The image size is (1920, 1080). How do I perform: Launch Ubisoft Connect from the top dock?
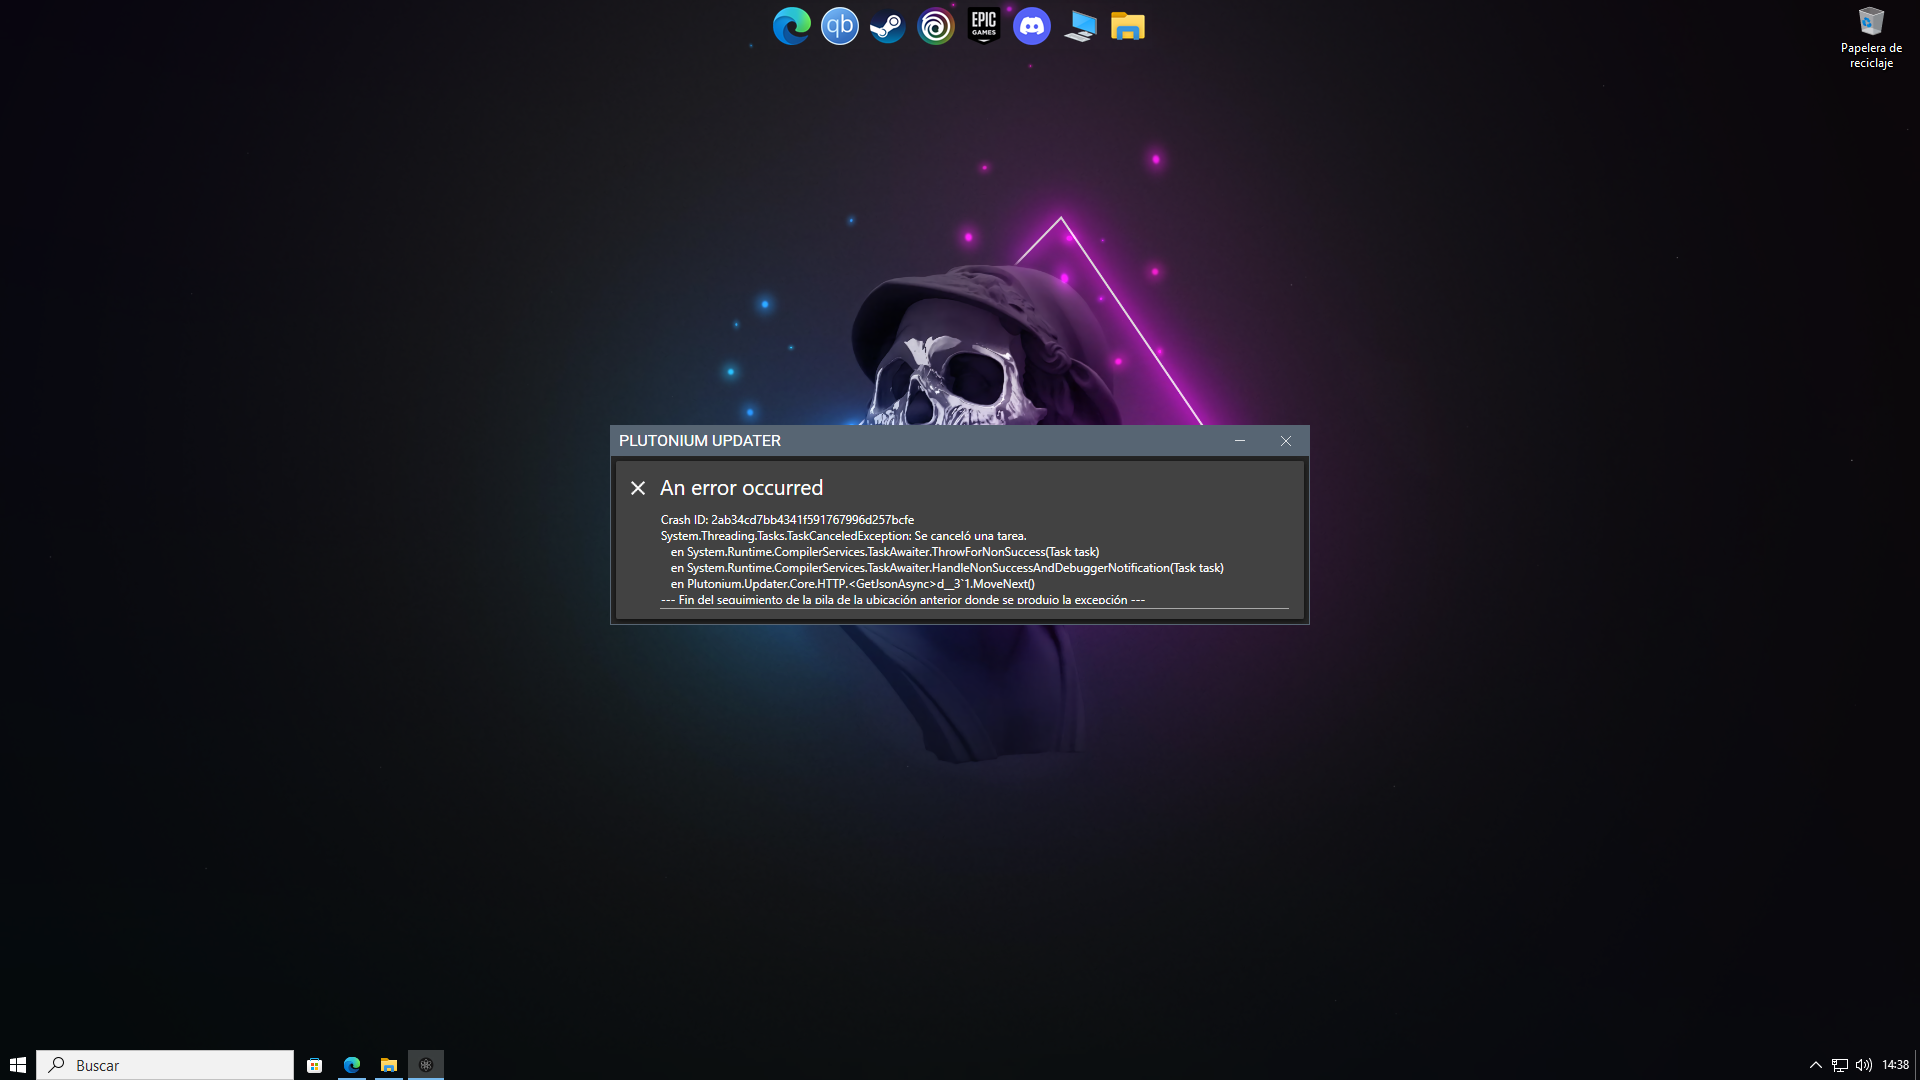click(936, 26)
